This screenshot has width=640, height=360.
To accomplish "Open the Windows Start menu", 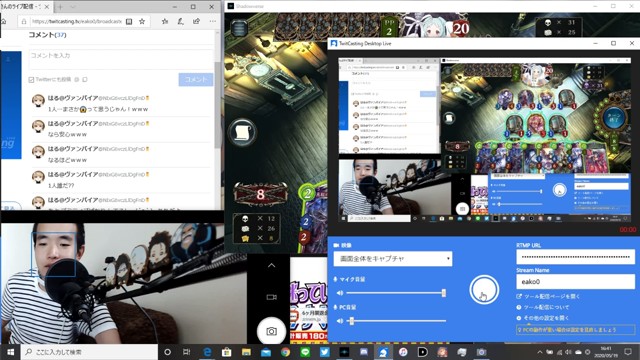I will click(x=11, y=352).
